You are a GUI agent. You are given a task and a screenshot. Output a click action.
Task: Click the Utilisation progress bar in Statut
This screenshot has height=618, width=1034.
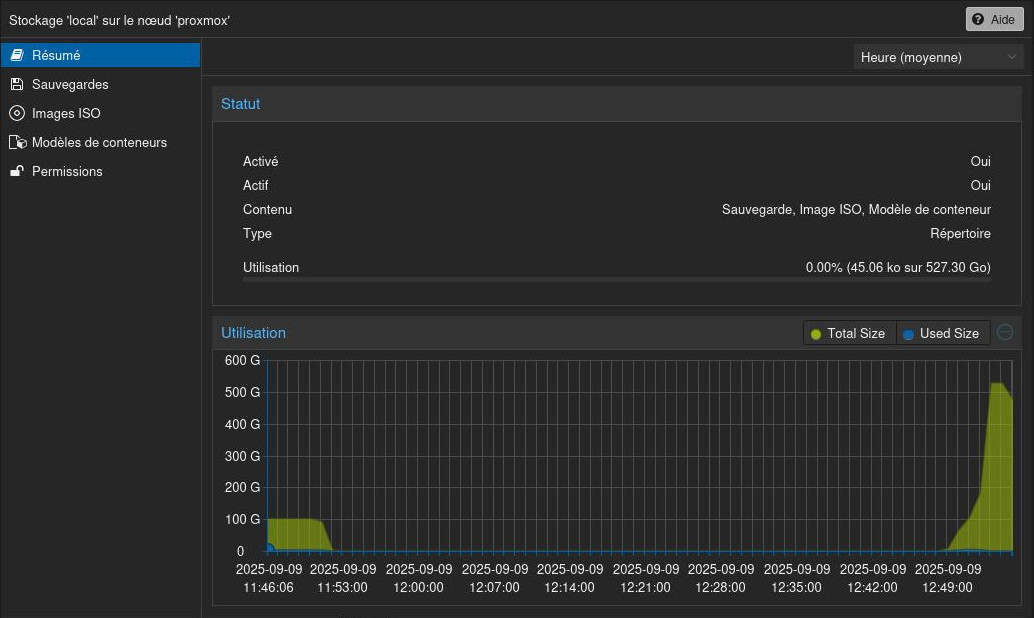616,280
